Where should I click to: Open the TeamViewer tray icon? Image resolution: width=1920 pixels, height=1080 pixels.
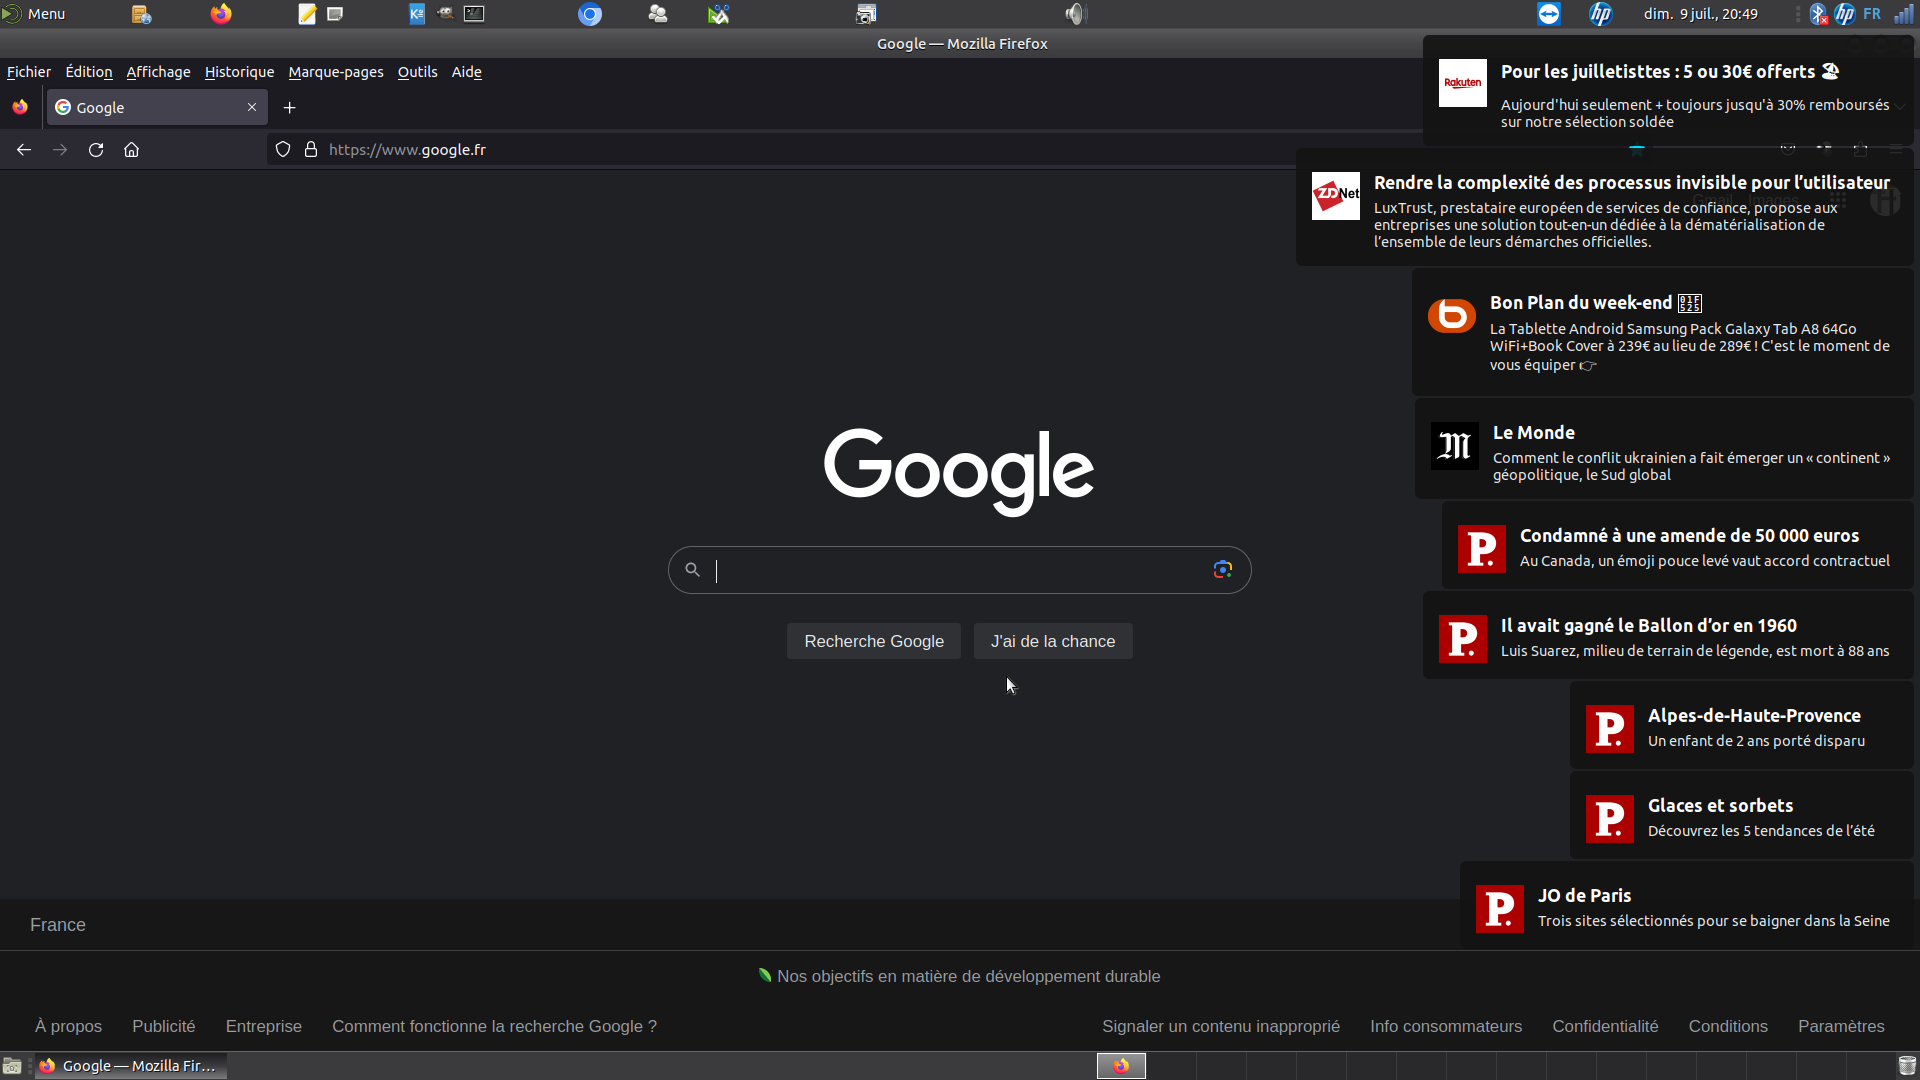[1549, 14]
